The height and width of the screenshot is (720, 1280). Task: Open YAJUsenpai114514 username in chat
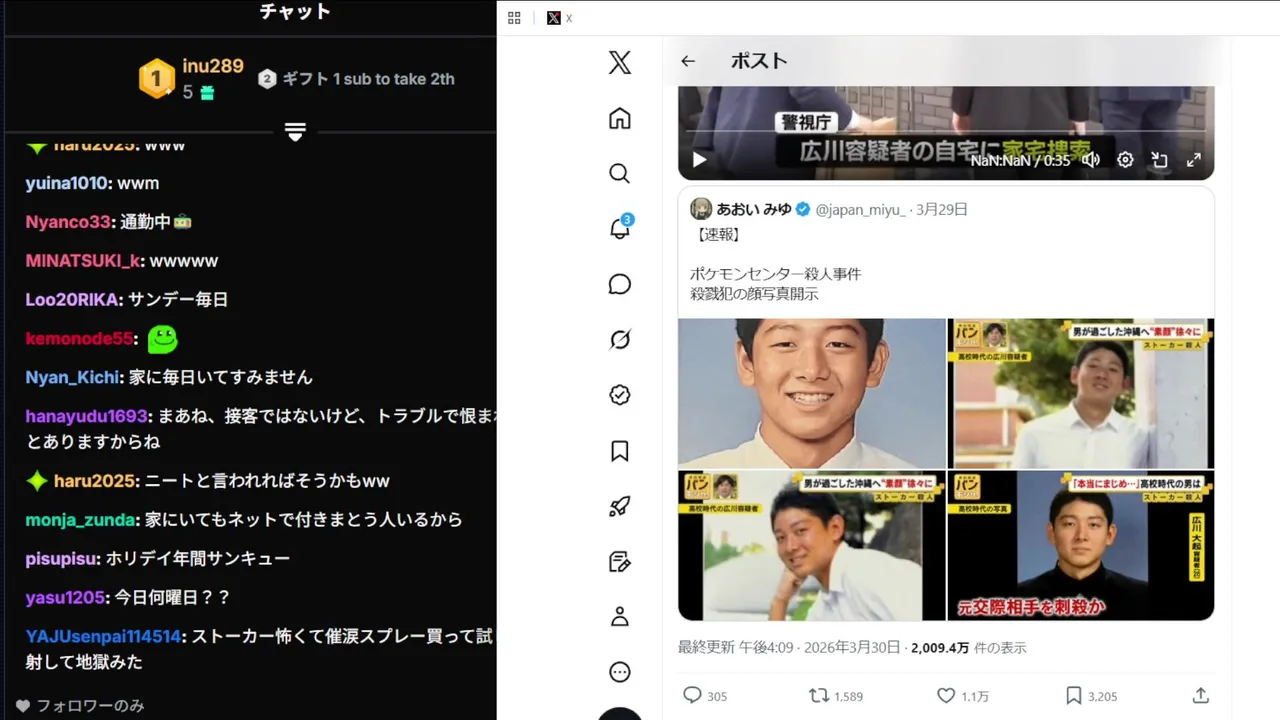[103, 636]
